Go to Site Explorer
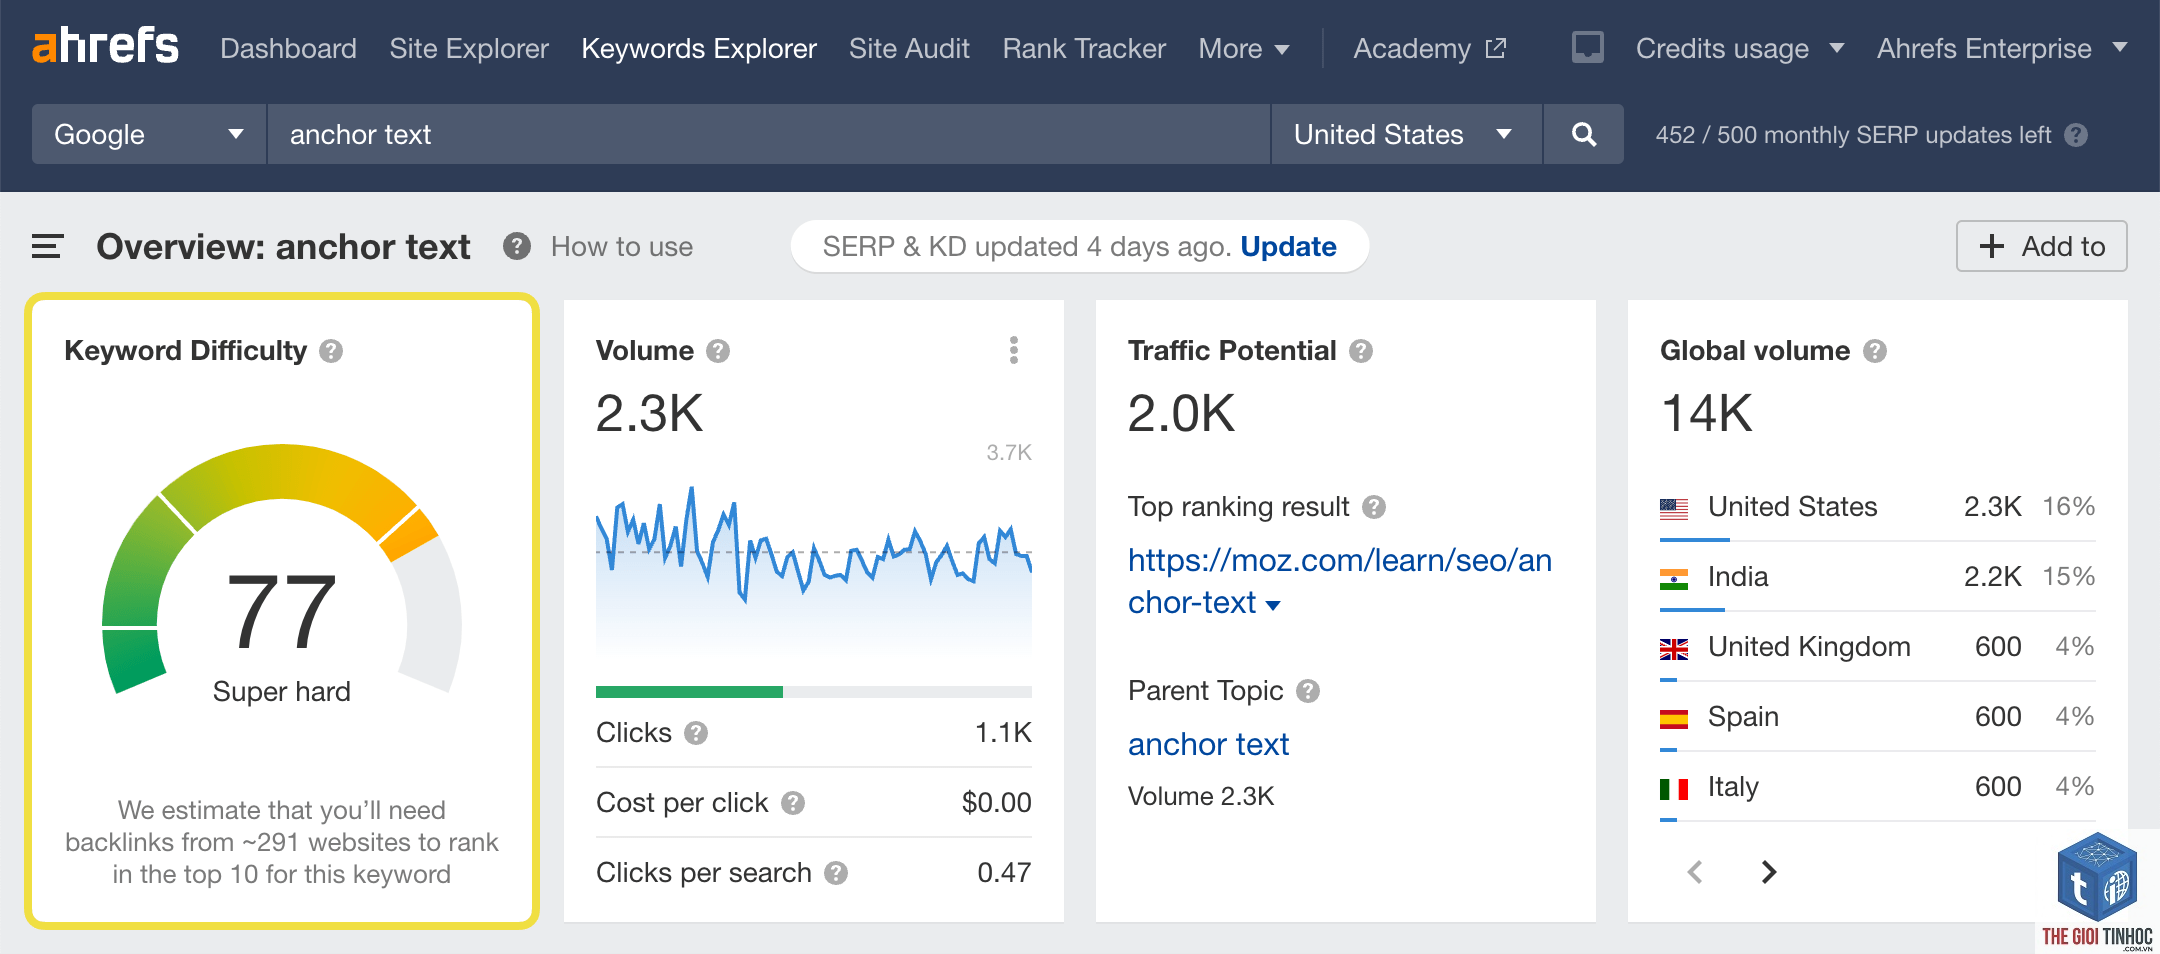 pyautogui.click(x=469, y=48)
